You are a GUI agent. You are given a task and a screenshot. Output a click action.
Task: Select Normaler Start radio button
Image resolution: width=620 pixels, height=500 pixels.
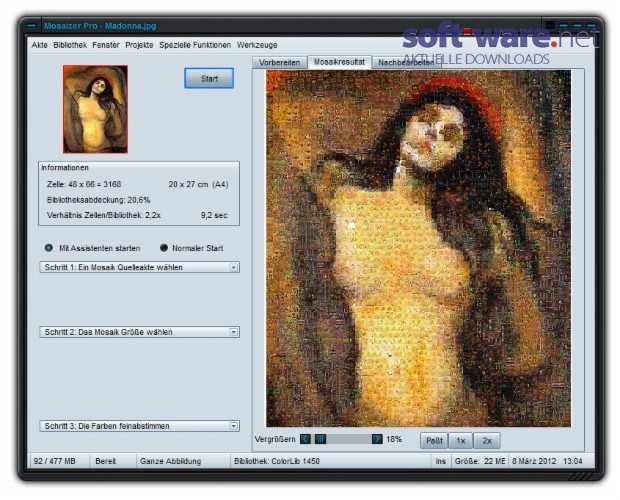(164, 248)
